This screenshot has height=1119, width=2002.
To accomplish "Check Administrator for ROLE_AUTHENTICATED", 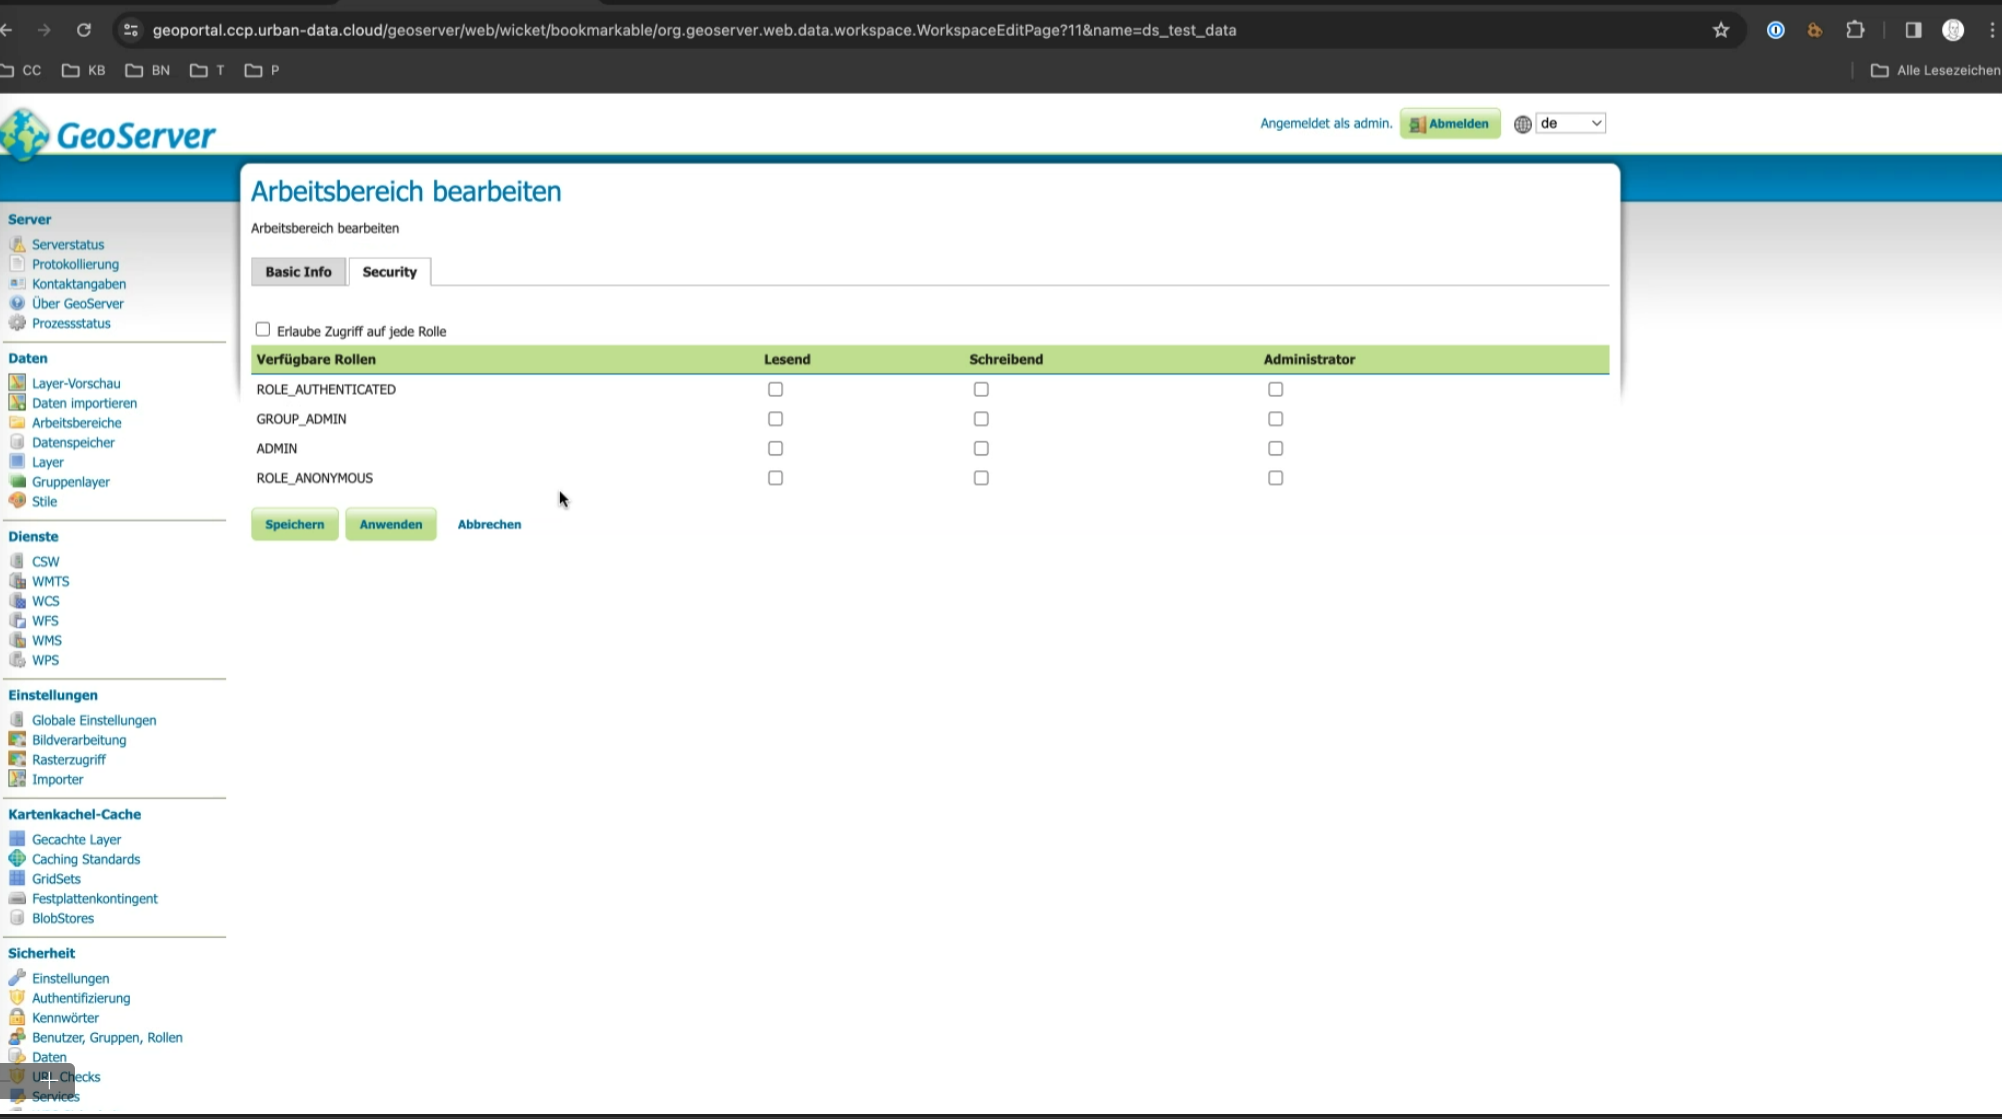I will pyautogui.click(x=1275, y=389).
